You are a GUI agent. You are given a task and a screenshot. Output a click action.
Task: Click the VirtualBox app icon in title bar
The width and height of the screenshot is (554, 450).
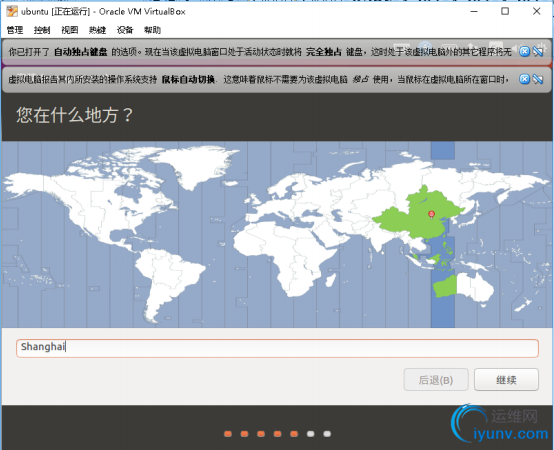click(12, 11)
